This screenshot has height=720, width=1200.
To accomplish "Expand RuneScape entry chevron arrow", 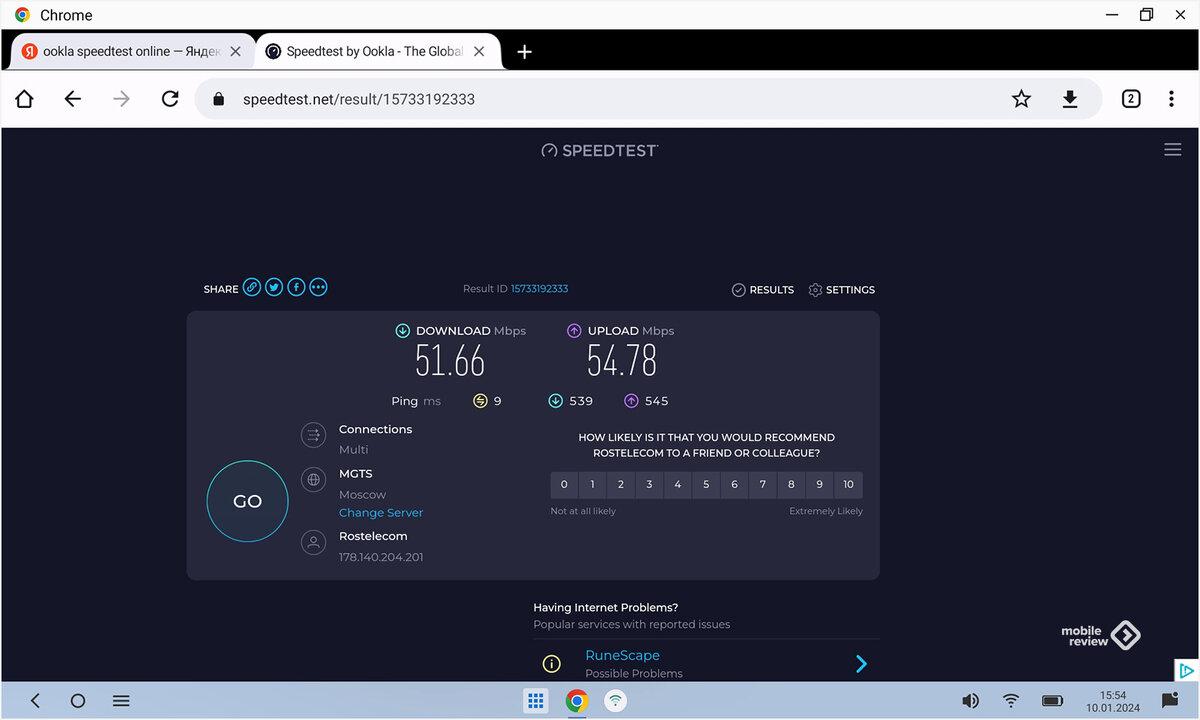I will 861,664.
